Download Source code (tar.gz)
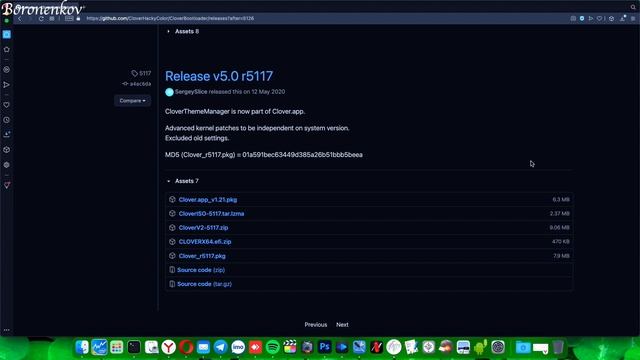Screen dimensions: 640x360 (204, 284)
